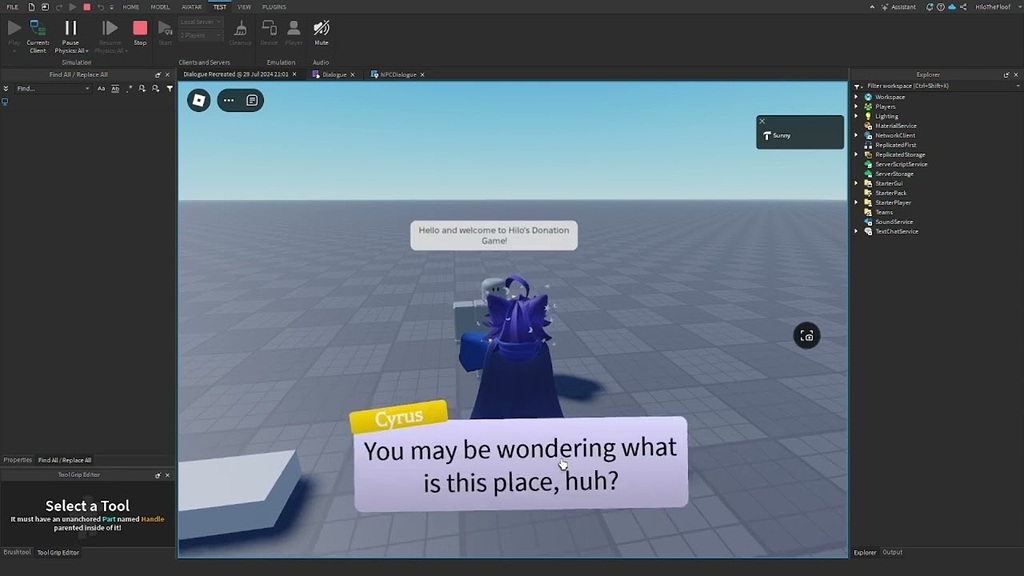Mute audio with the Mute toggle
Screen dimensions: 1024x576
pos(321,30)
